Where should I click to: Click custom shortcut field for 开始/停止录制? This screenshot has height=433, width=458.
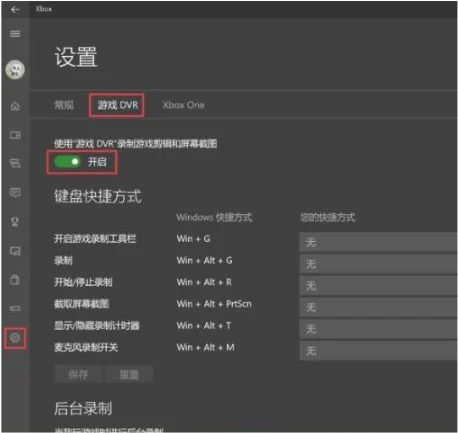click(378, 286)
